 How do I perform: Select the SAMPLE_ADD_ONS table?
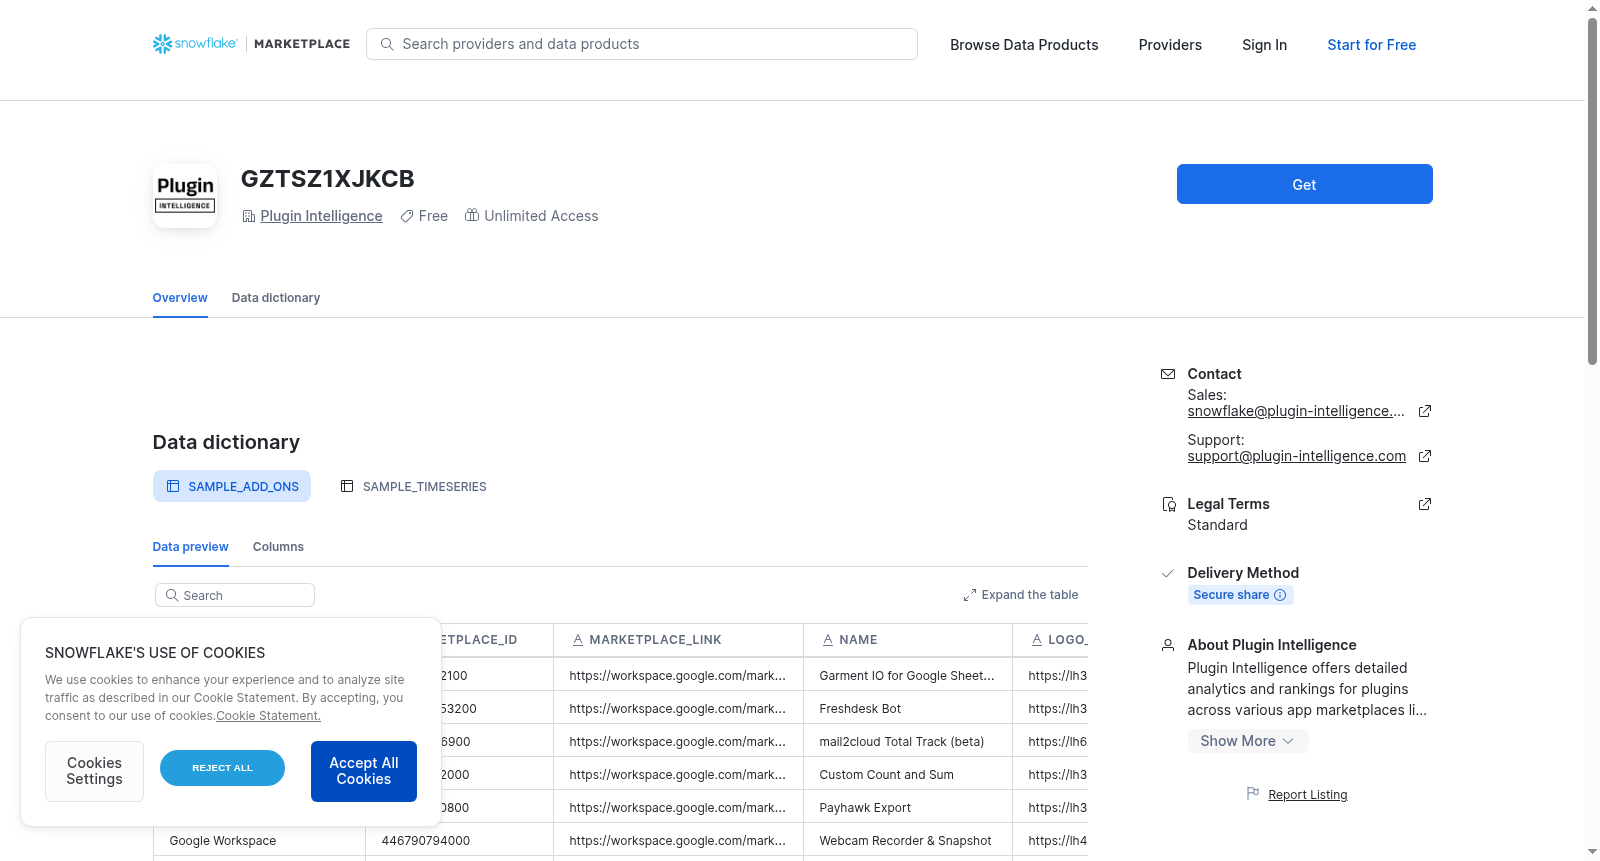tap(232, 486)
